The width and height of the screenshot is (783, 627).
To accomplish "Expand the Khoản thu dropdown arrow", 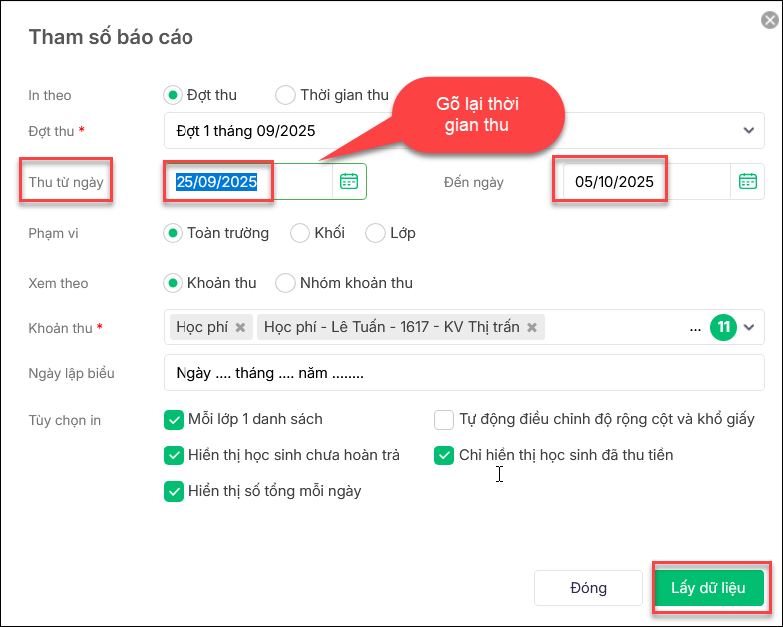I will click(749, 327).
